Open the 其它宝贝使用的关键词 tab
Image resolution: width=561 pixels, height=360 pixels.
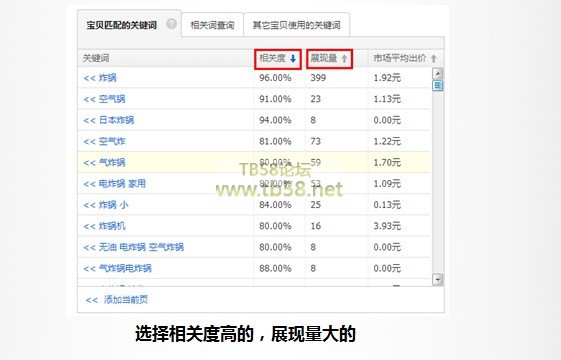297,25
